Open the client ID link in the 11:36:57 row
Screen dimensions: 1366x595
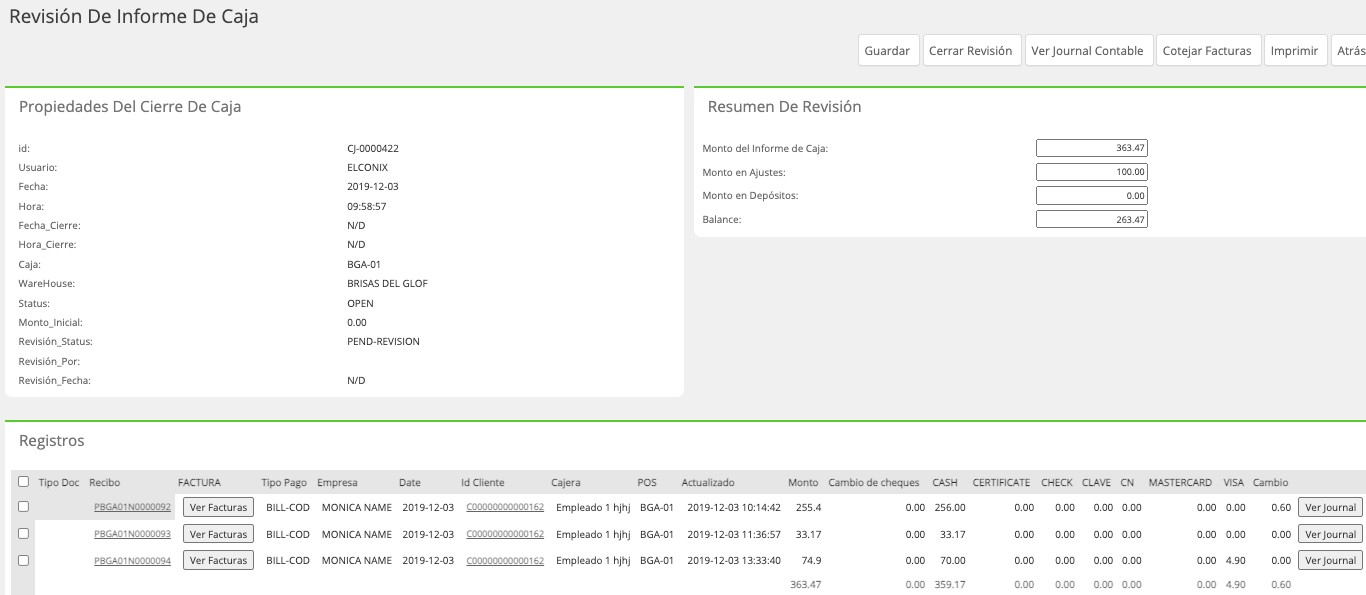click(505, 534)
